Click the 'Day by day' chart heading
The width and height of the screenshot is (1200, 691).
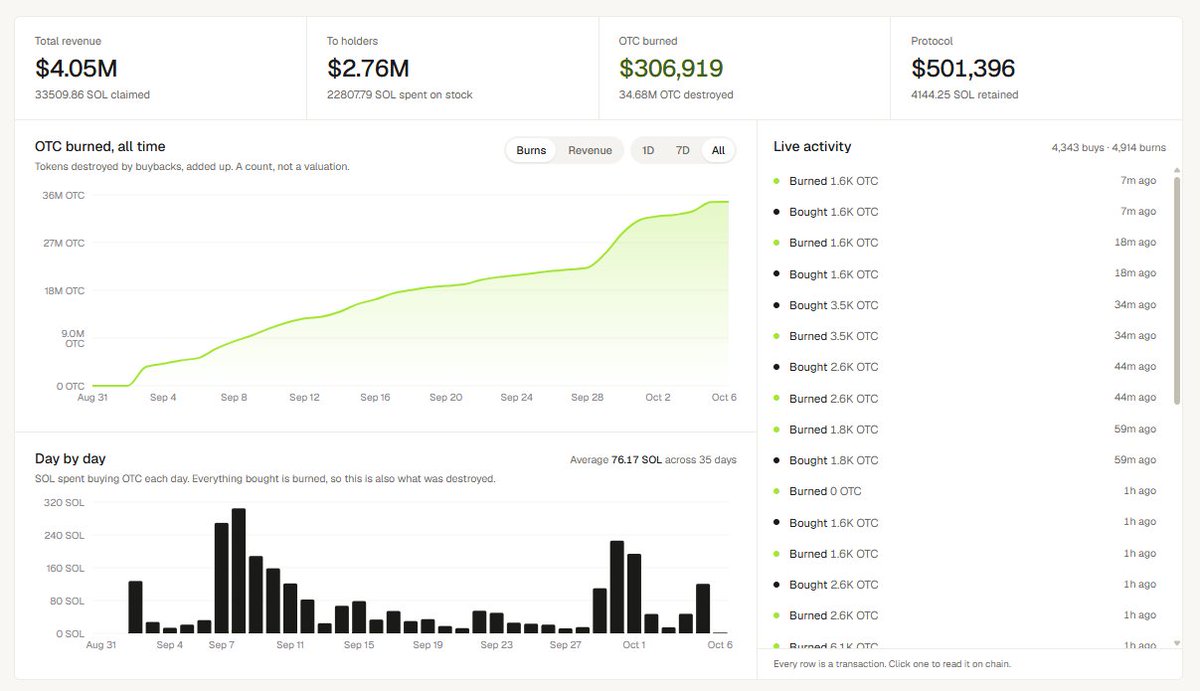tap(70, 458)
